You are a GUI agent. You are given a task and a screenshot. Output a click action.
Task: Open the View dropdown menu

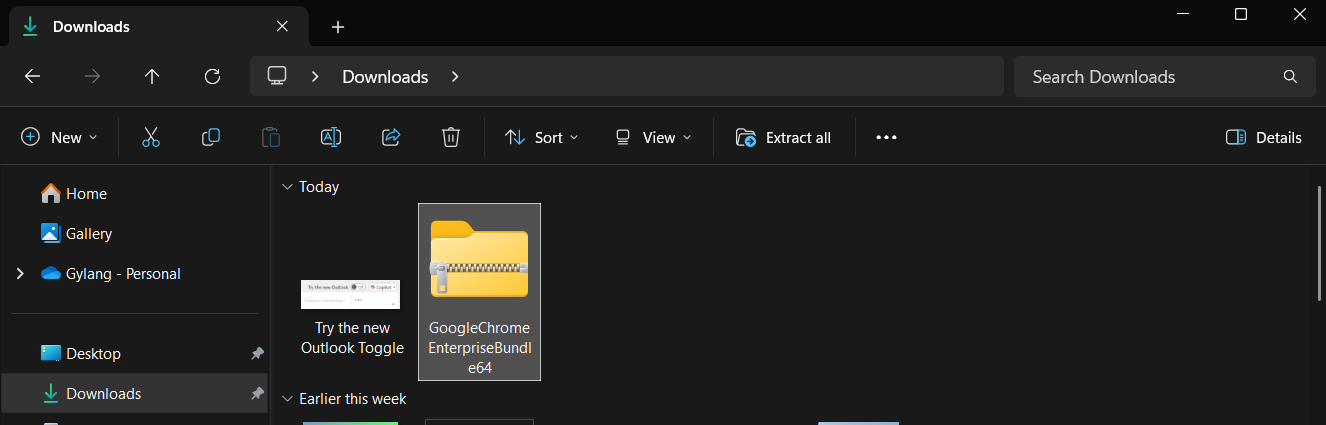[x=653, y=137]
